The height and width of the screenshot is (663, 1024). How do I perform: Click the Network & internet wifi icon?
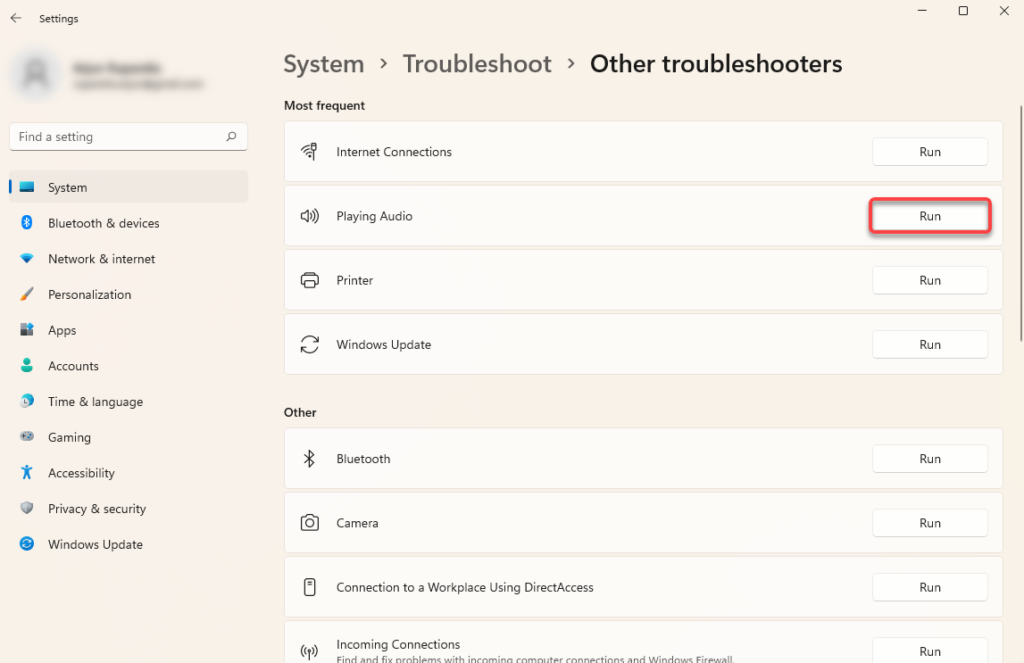27,259
